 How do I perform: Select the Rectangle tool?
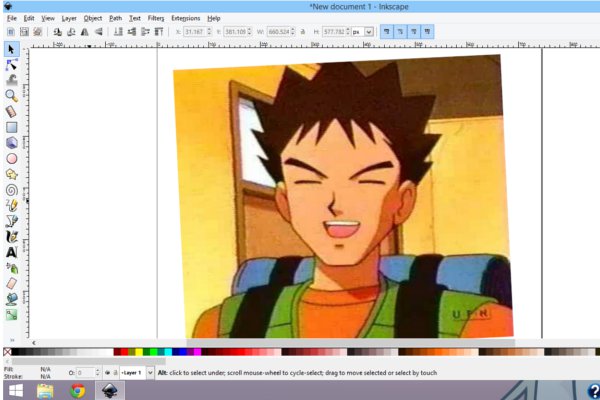click(11, 127)
